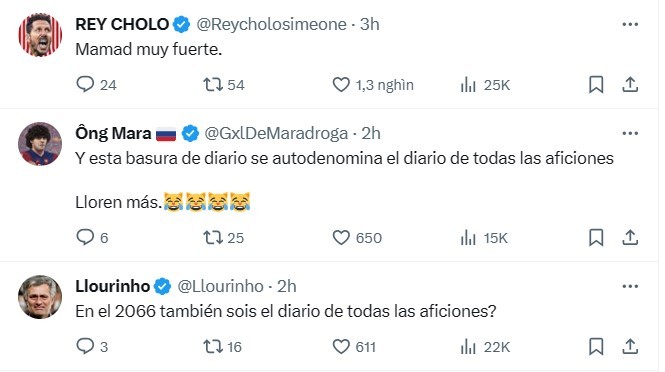Image resolution: width=665 pixels, height=372 pixels.
Task: Share Llourinho's tweet
Action: [x=630, y=347]
